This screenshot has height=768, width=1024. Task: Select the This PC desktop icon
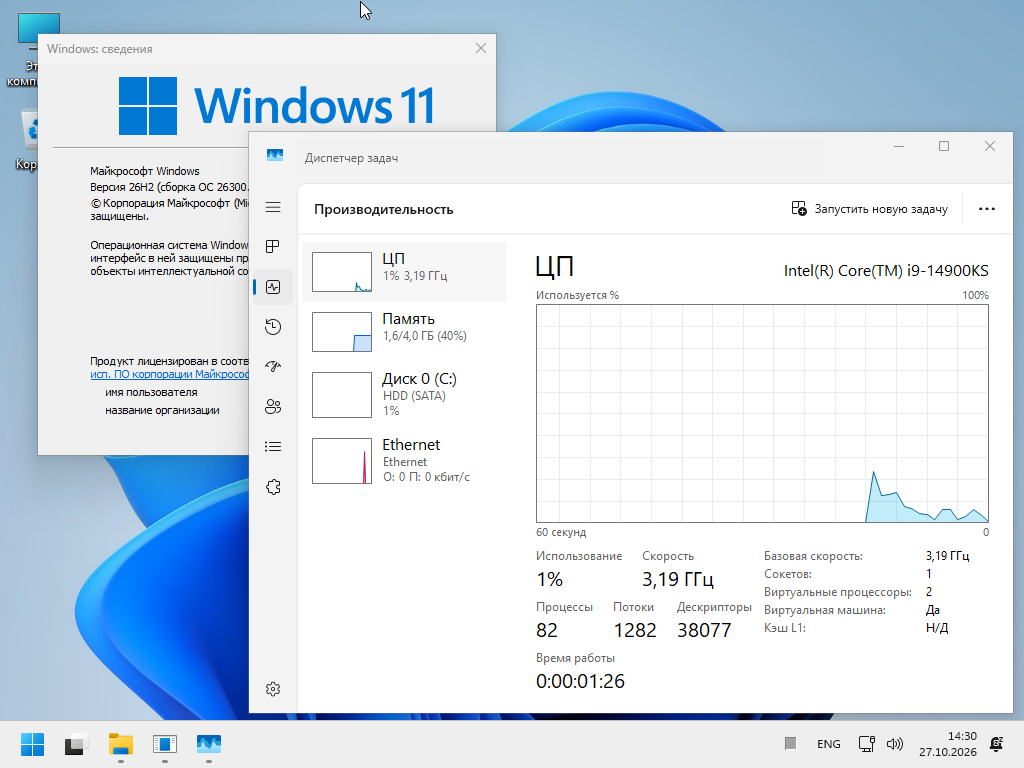click(x=22, y=50)
